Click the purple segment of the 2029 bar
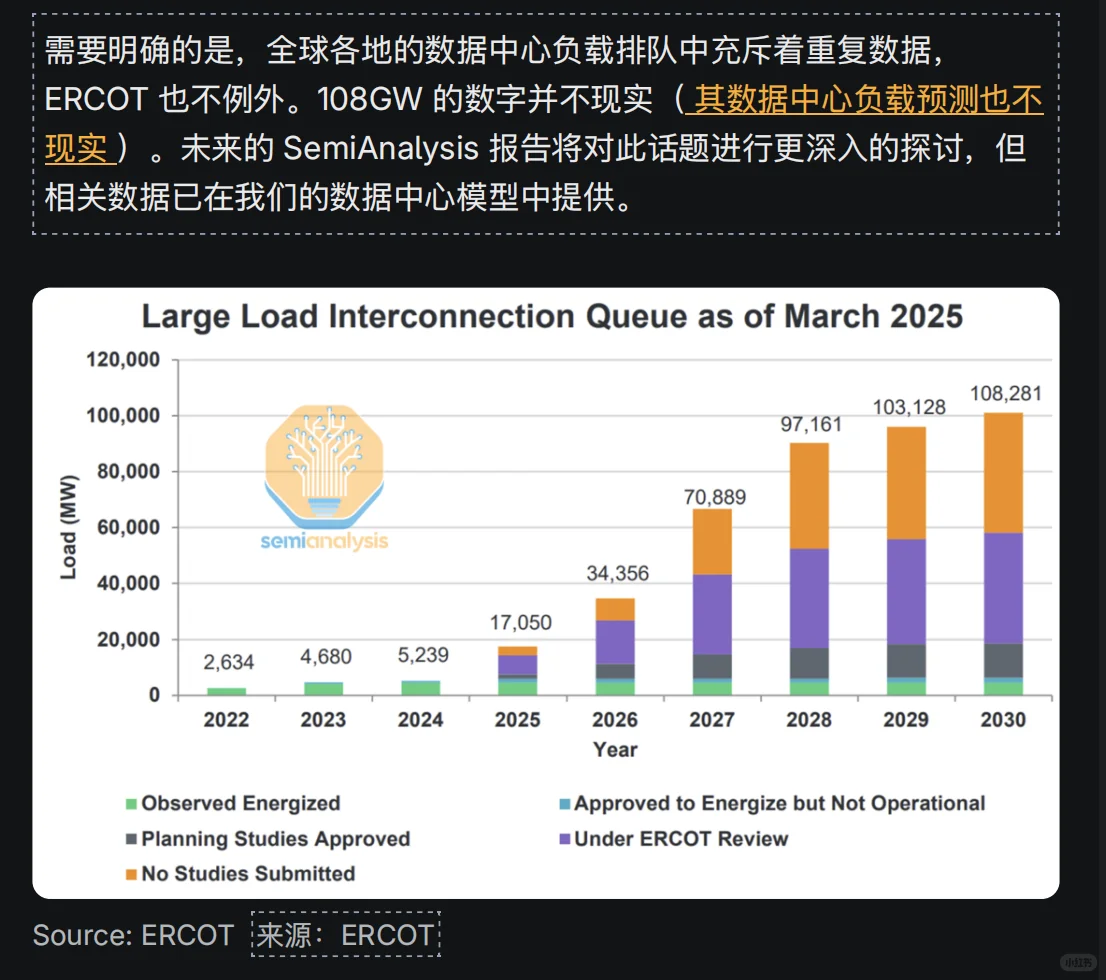This screenshot has height=980, width=1106. tap(906, 590)
